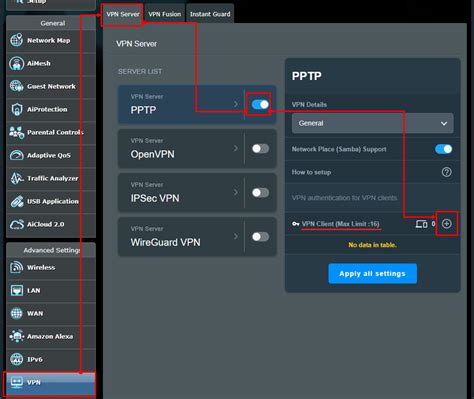The width and height of the screenshot is (474, 399).
Task: Click VPN Client (Max Limit :16) link
Action: click(340, 224)
